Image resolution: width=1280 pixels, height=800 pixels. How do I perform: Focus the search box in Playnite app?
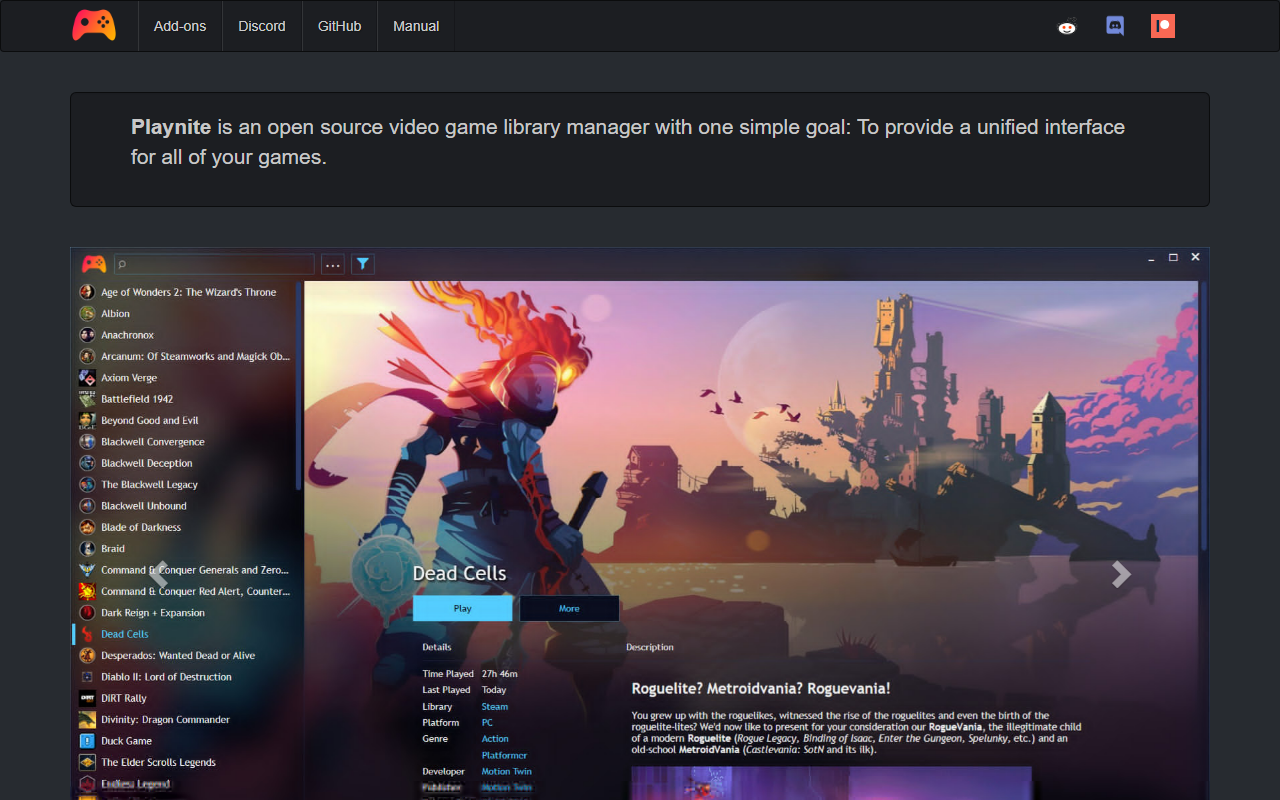point(214,264)
